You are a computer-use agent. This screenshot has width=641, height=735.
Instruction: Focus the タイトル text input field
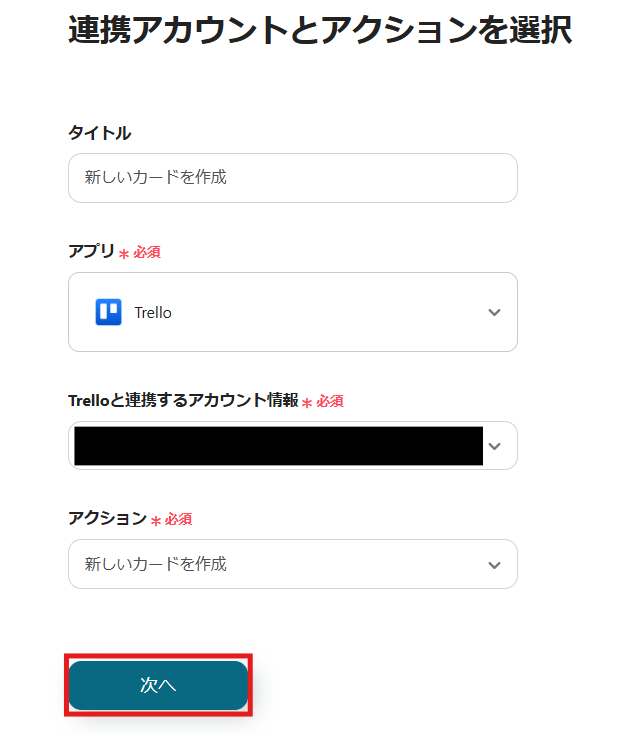[293, 178]
